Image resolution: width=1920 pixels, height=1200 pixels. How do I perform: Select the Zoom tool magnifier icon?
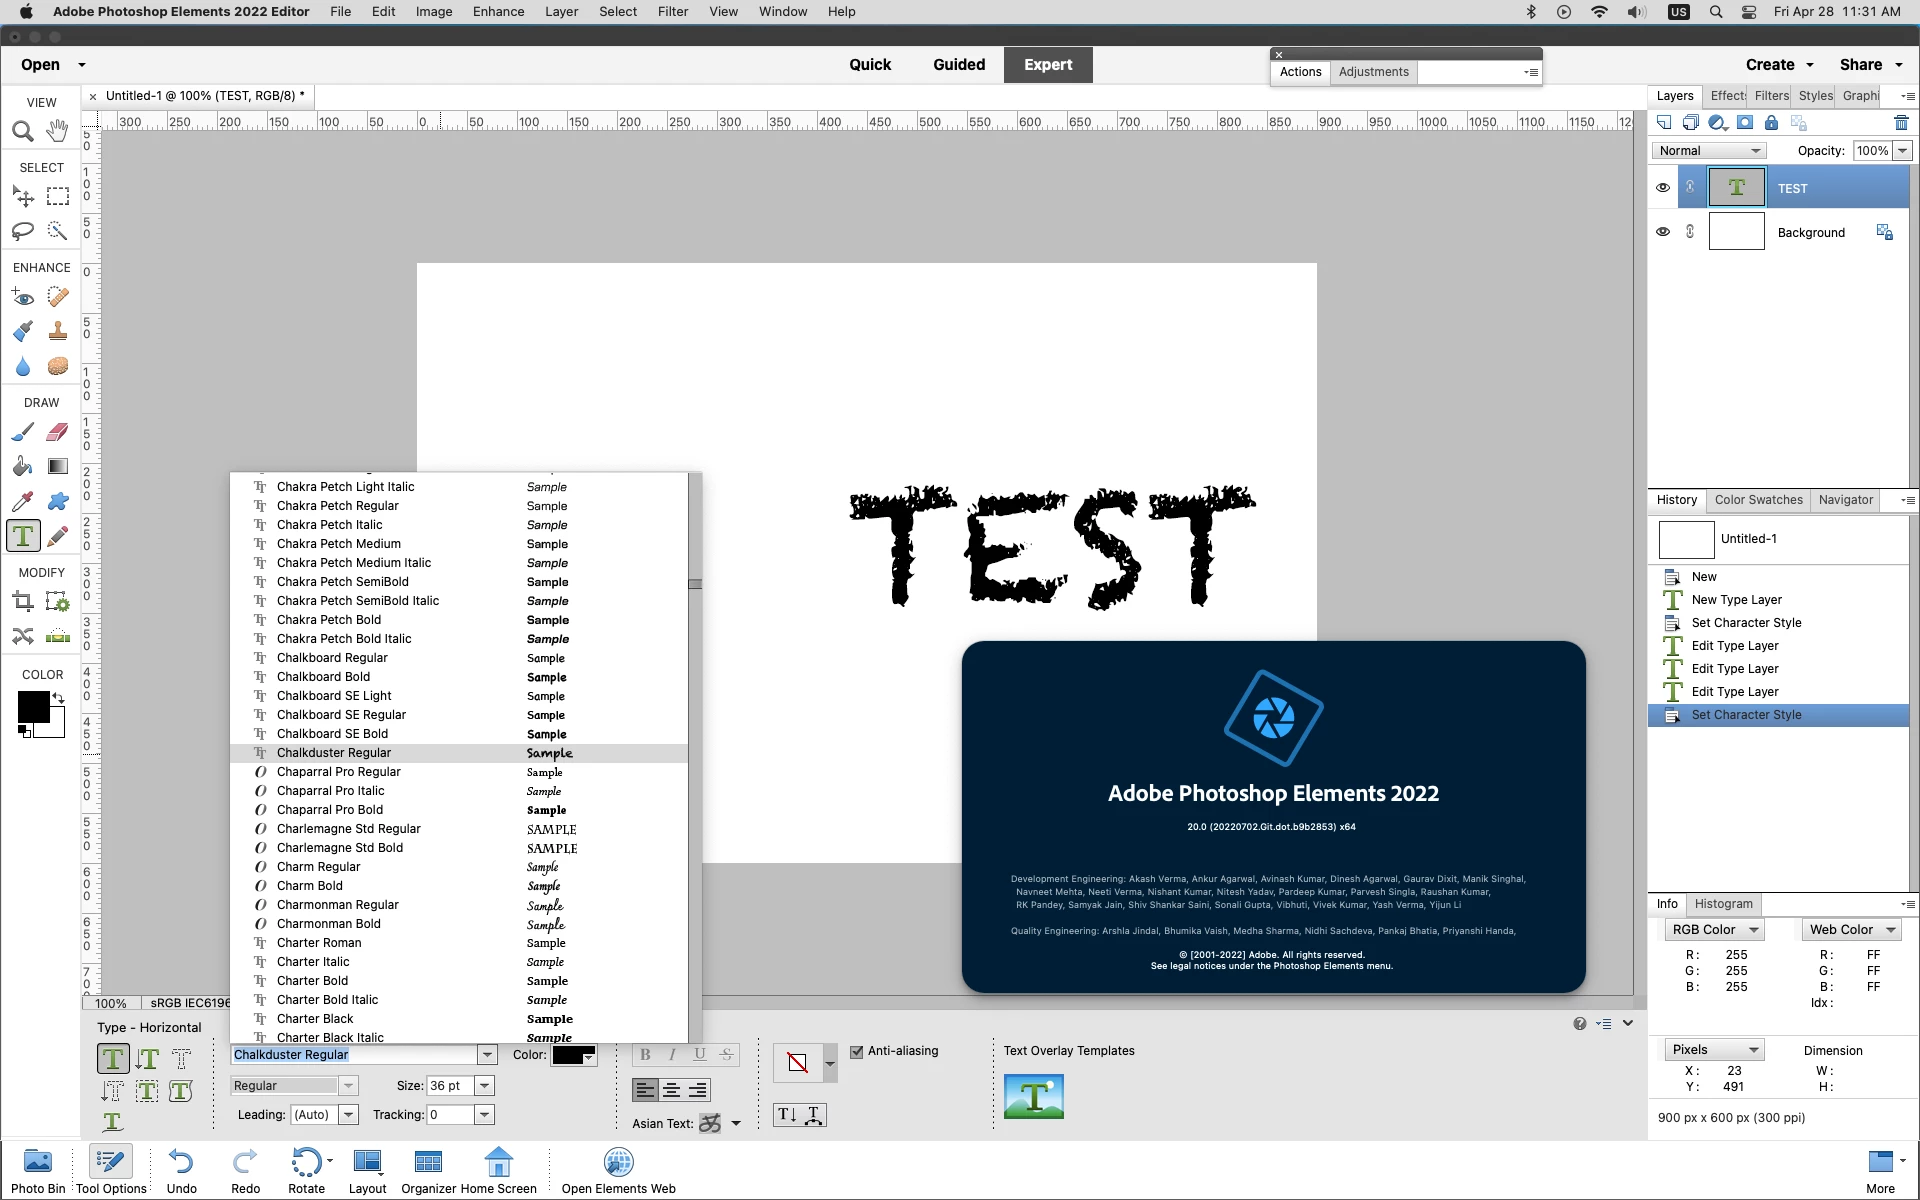[22, 131]
